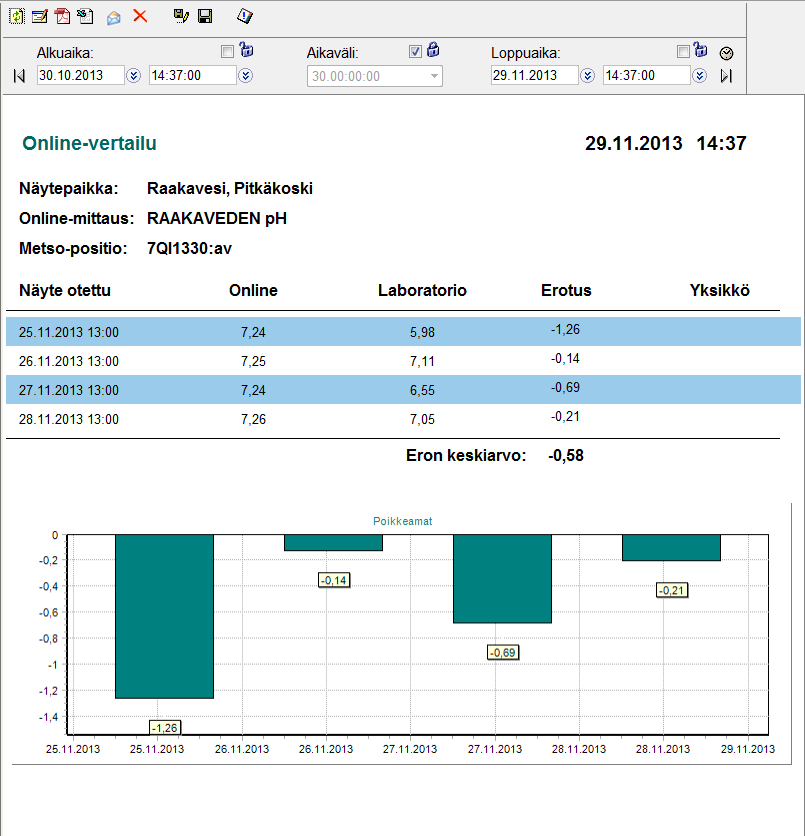Expand the Loppuaika time picker arrow
Image resolution: width=805 pixels, height=836 pixels.
(x=699, y=76)
